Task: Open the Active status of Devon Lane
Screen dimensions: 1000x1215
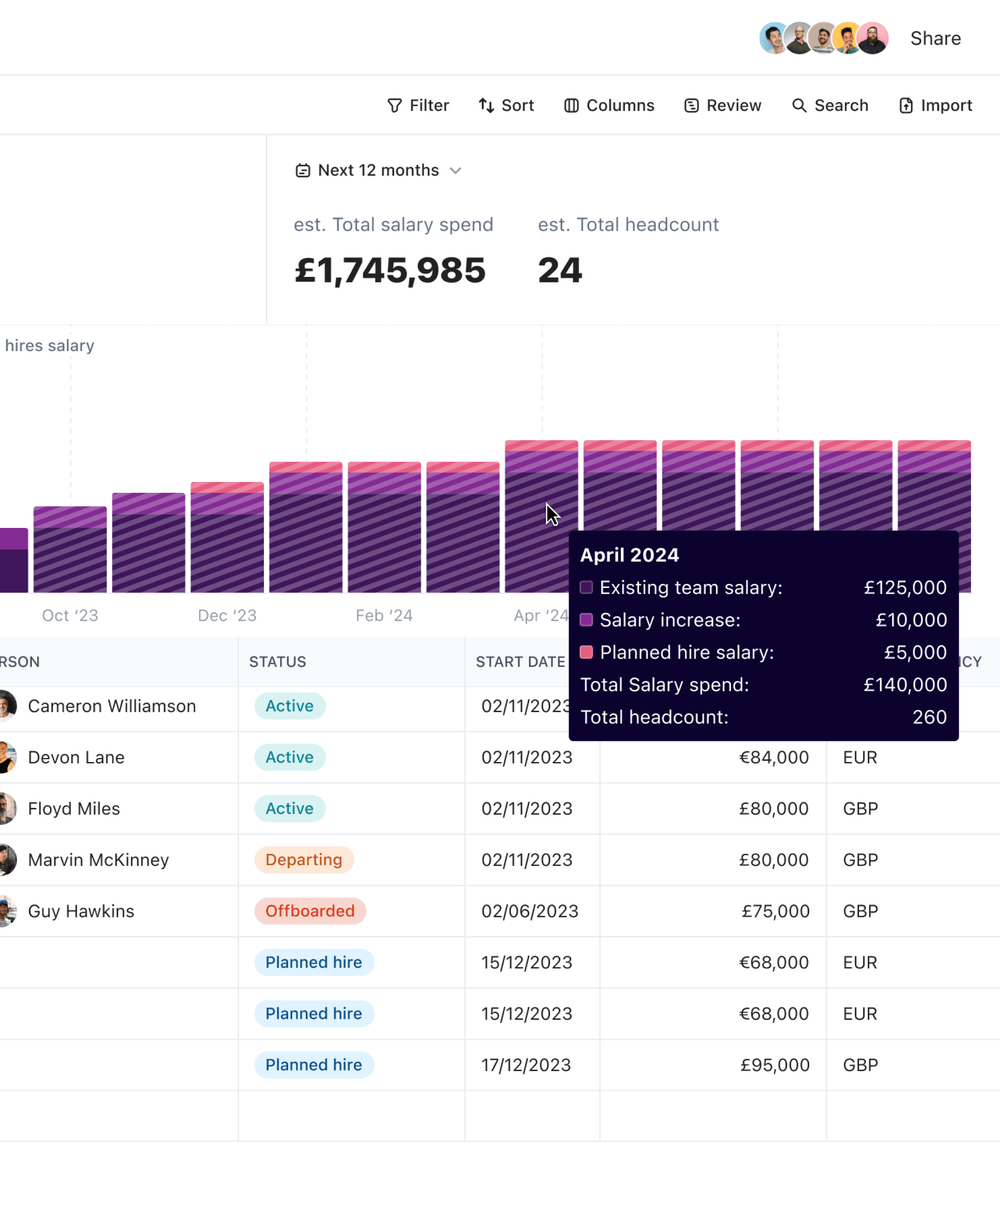Action: click(289, 757)
